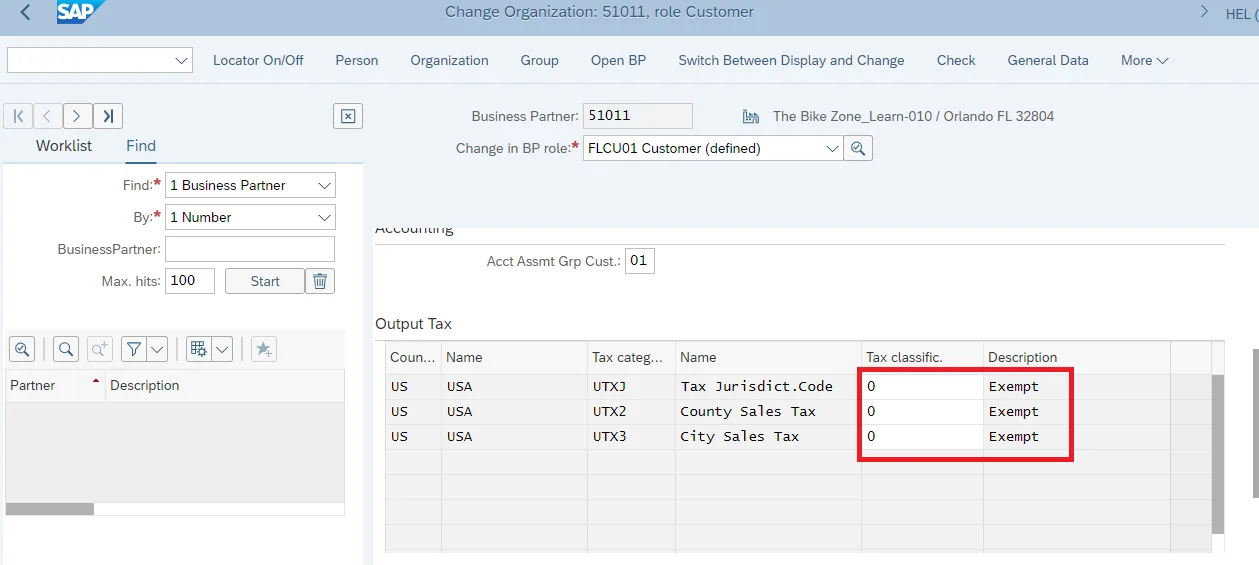
Task: Click the Find Next icon
Action: [x=99, y=349]
